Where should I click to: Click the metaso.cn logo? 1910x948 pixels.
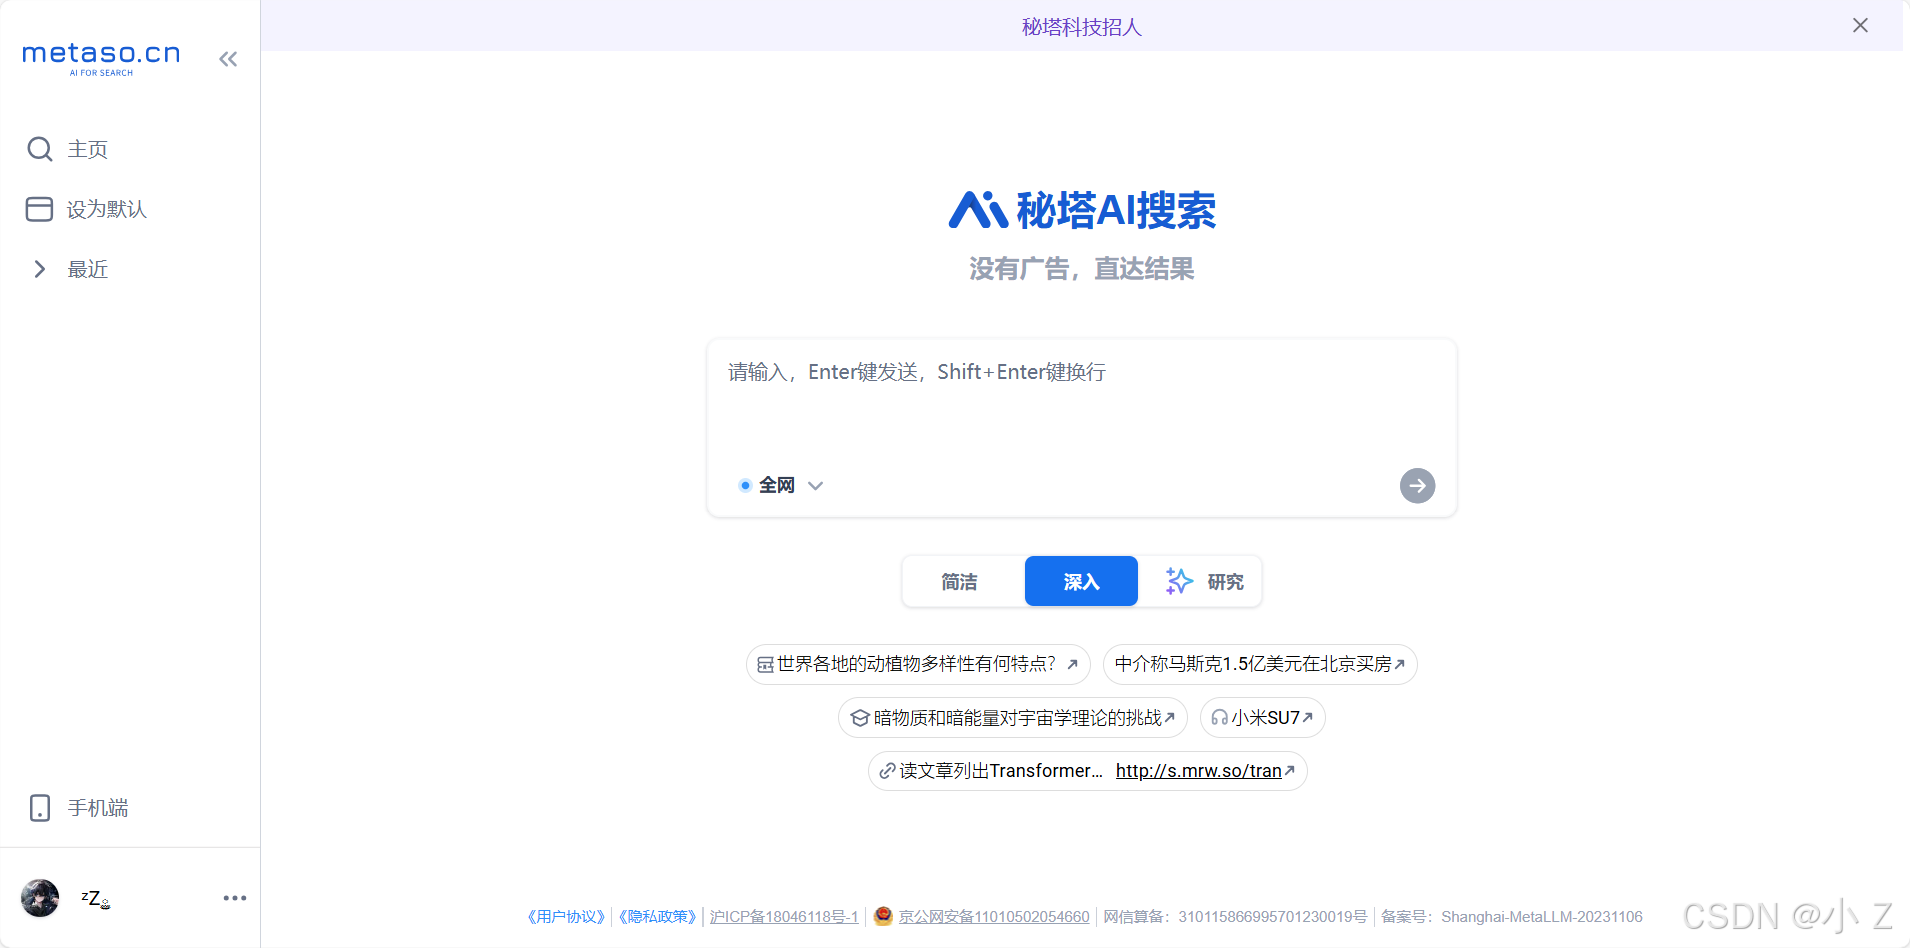pos(101,58)
